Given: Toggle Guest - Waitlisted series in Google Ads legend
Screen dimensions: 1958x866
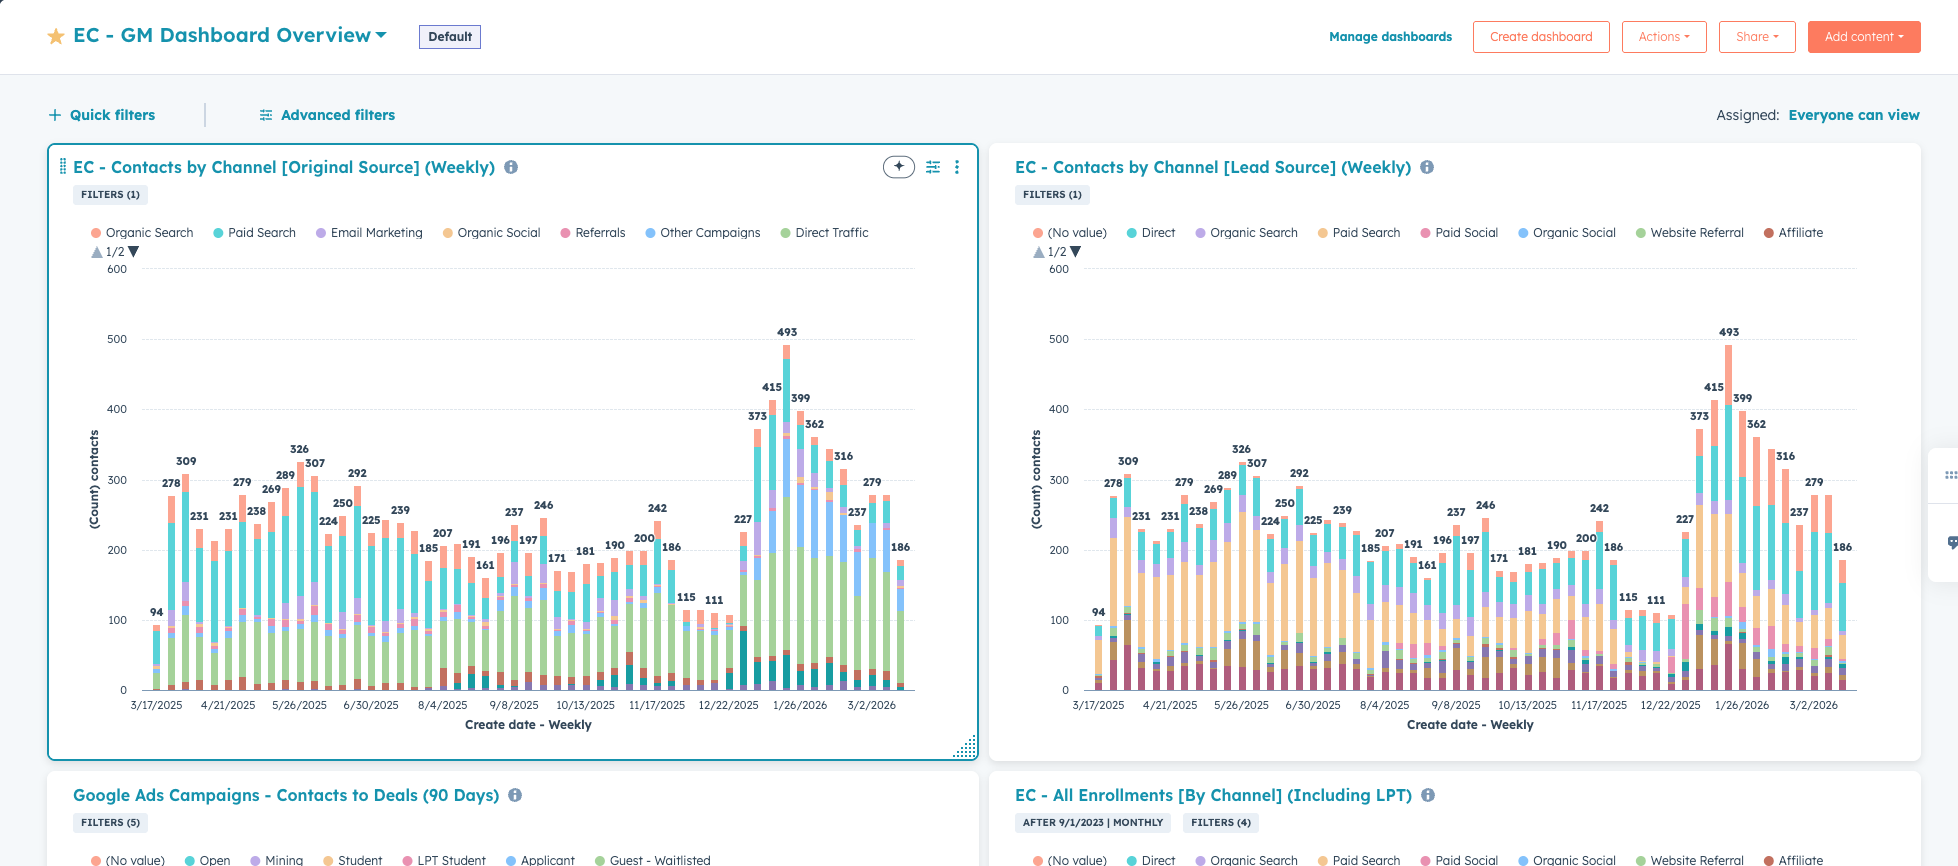Looking at the screenshot, I should (653, 860).
